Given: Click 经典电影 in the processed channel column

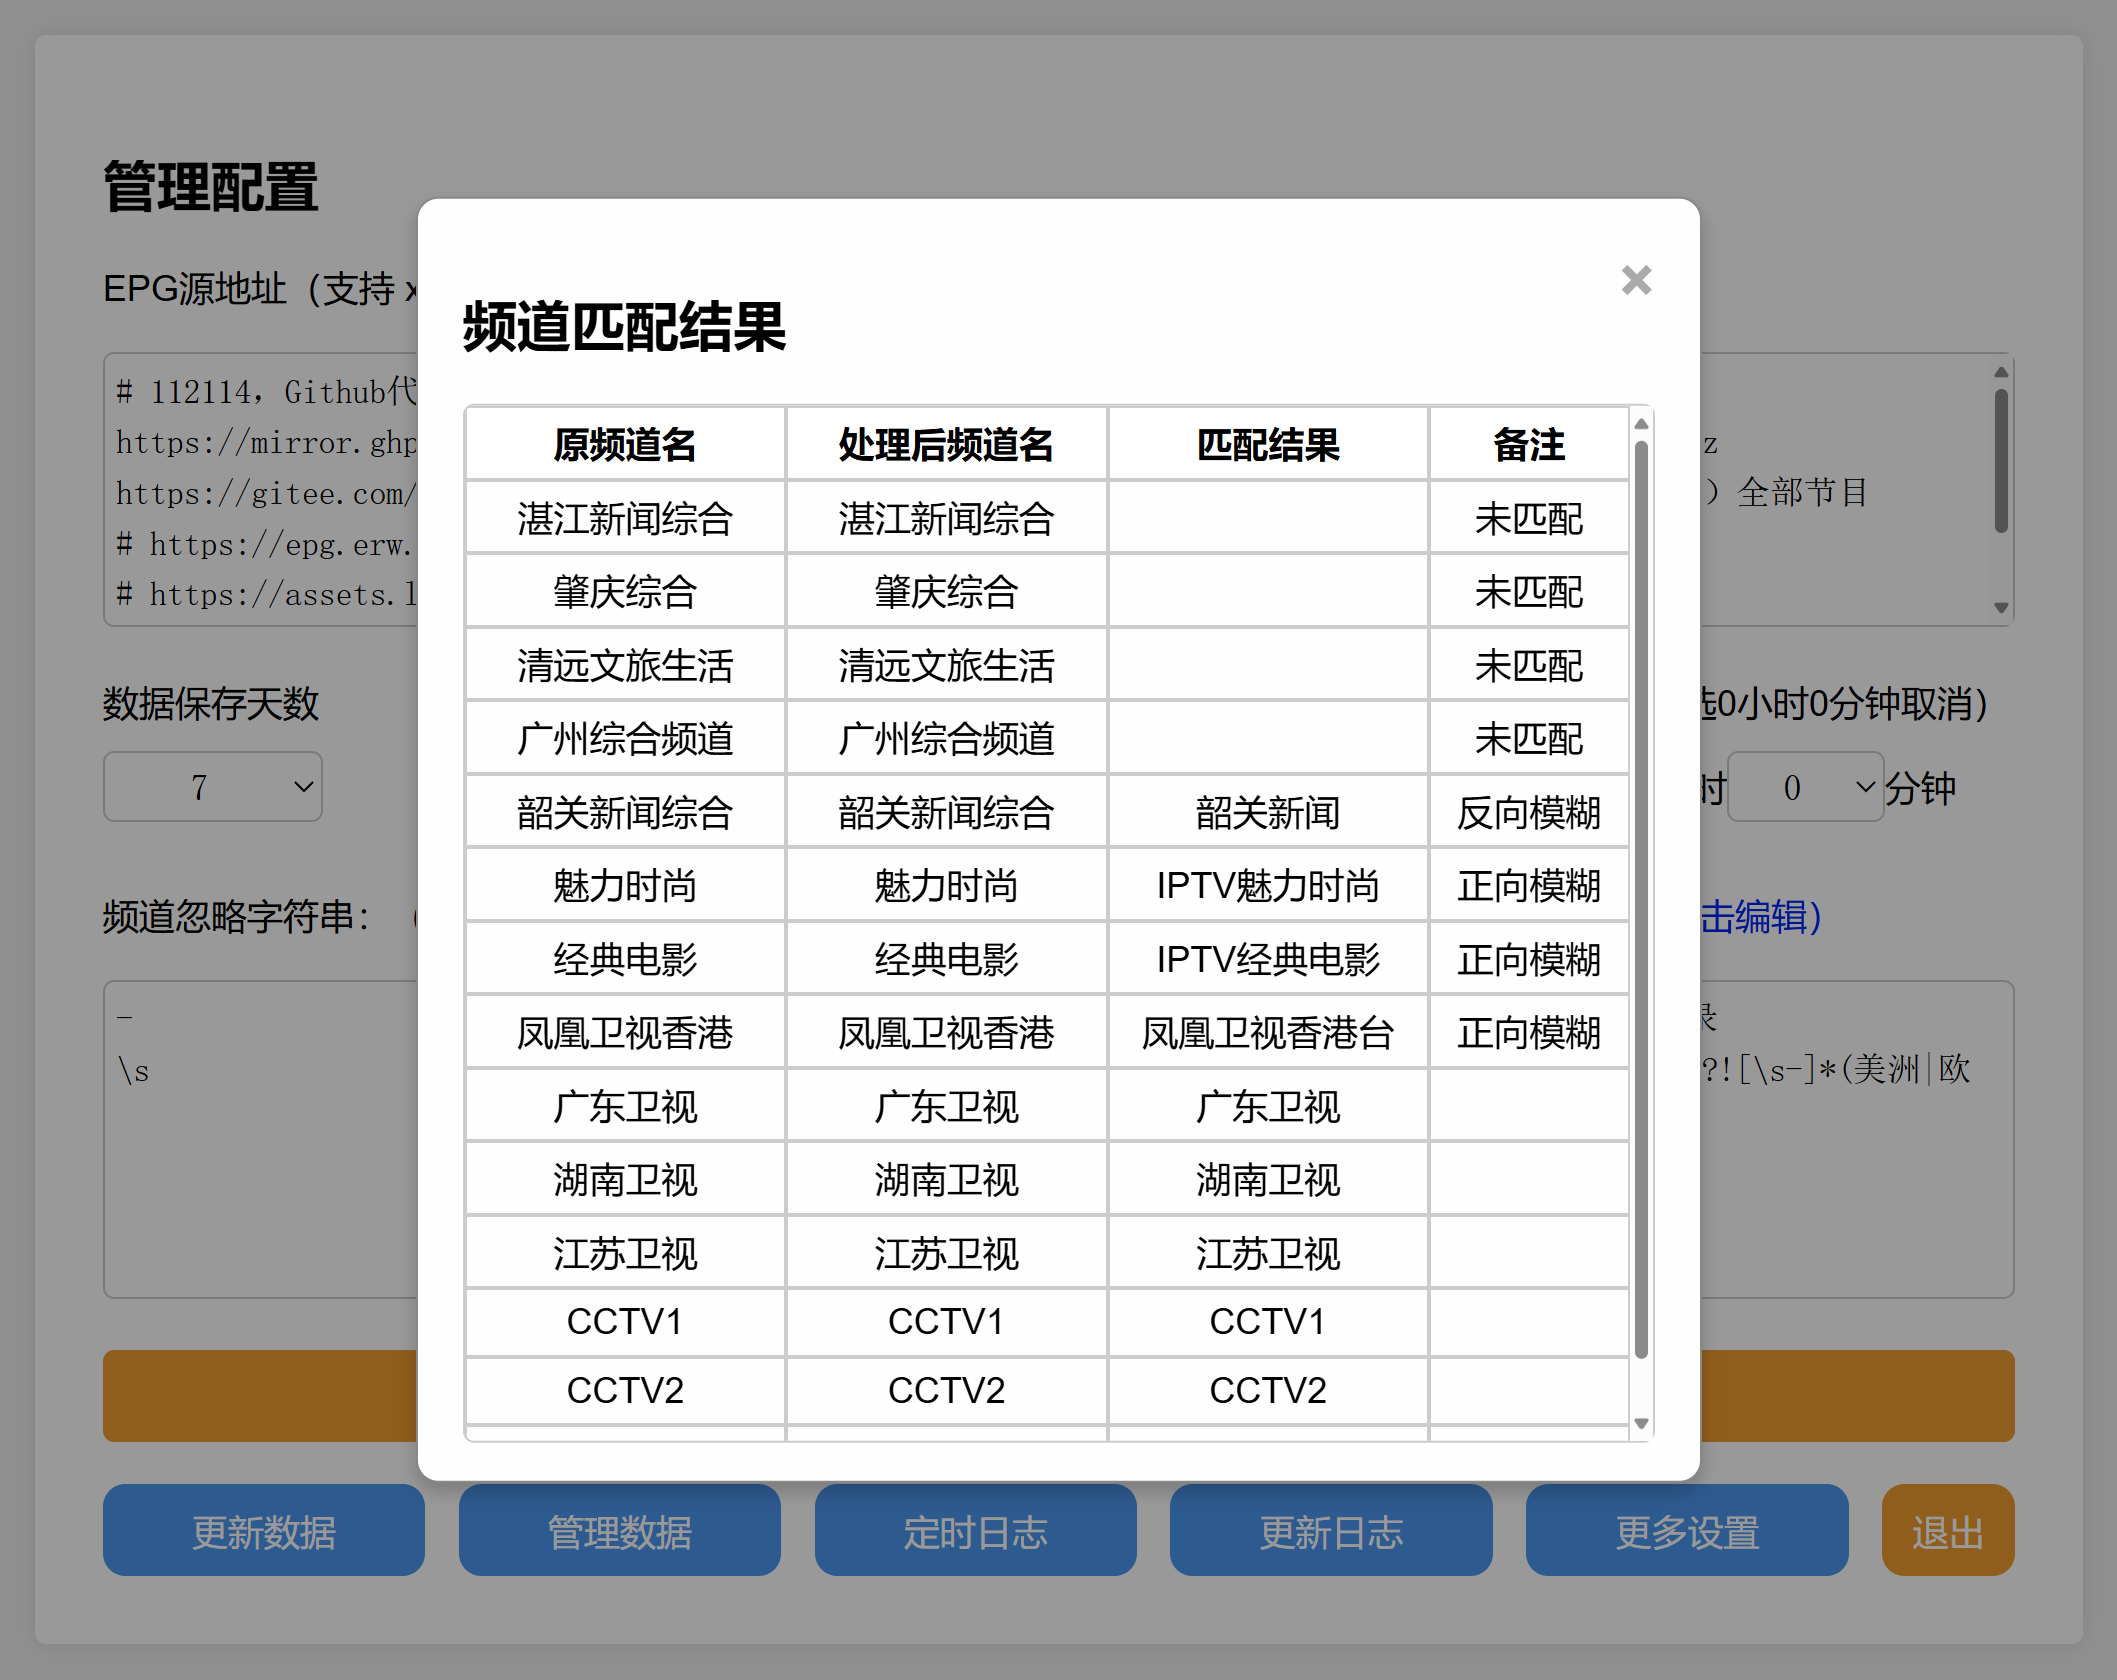Looking at the screenshot, I should click(x=946, y=959).
